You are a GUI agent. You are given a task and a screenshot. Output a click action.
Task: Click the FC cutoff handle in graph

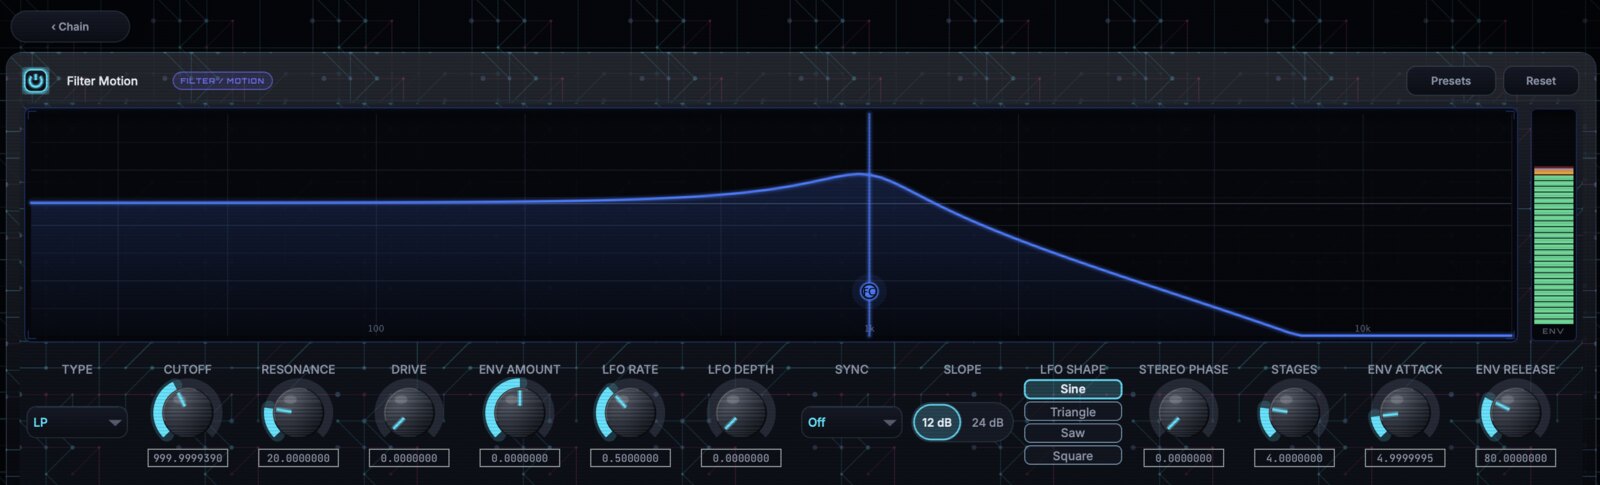click(x=869, y=292)
